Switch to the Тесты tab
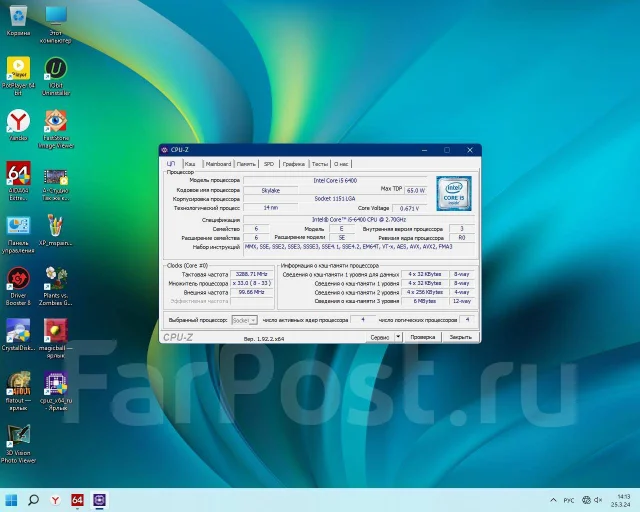Image resolution: width=640 pixels, height=512 pixels. [320, 164]
